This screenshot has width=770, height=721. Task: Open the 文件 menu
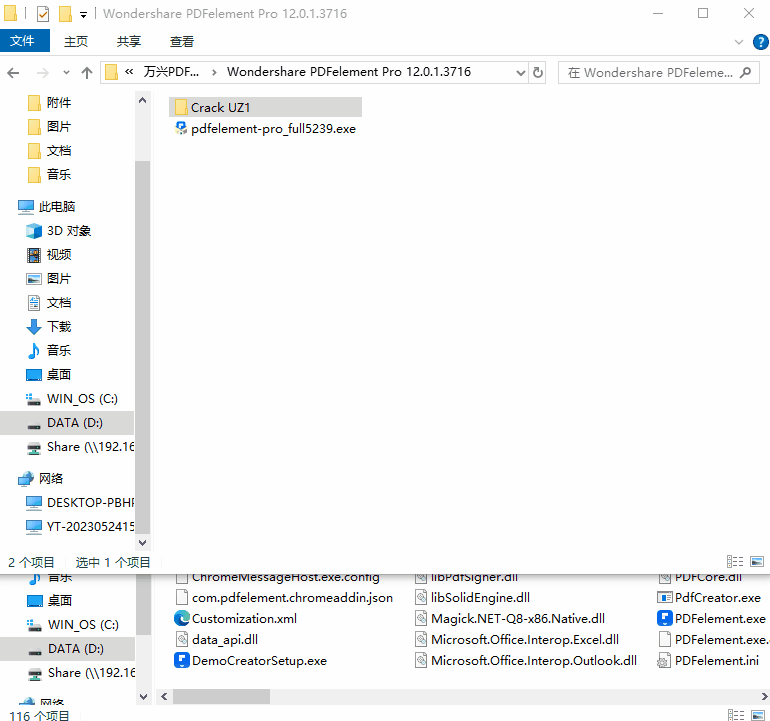coord(23,41)
